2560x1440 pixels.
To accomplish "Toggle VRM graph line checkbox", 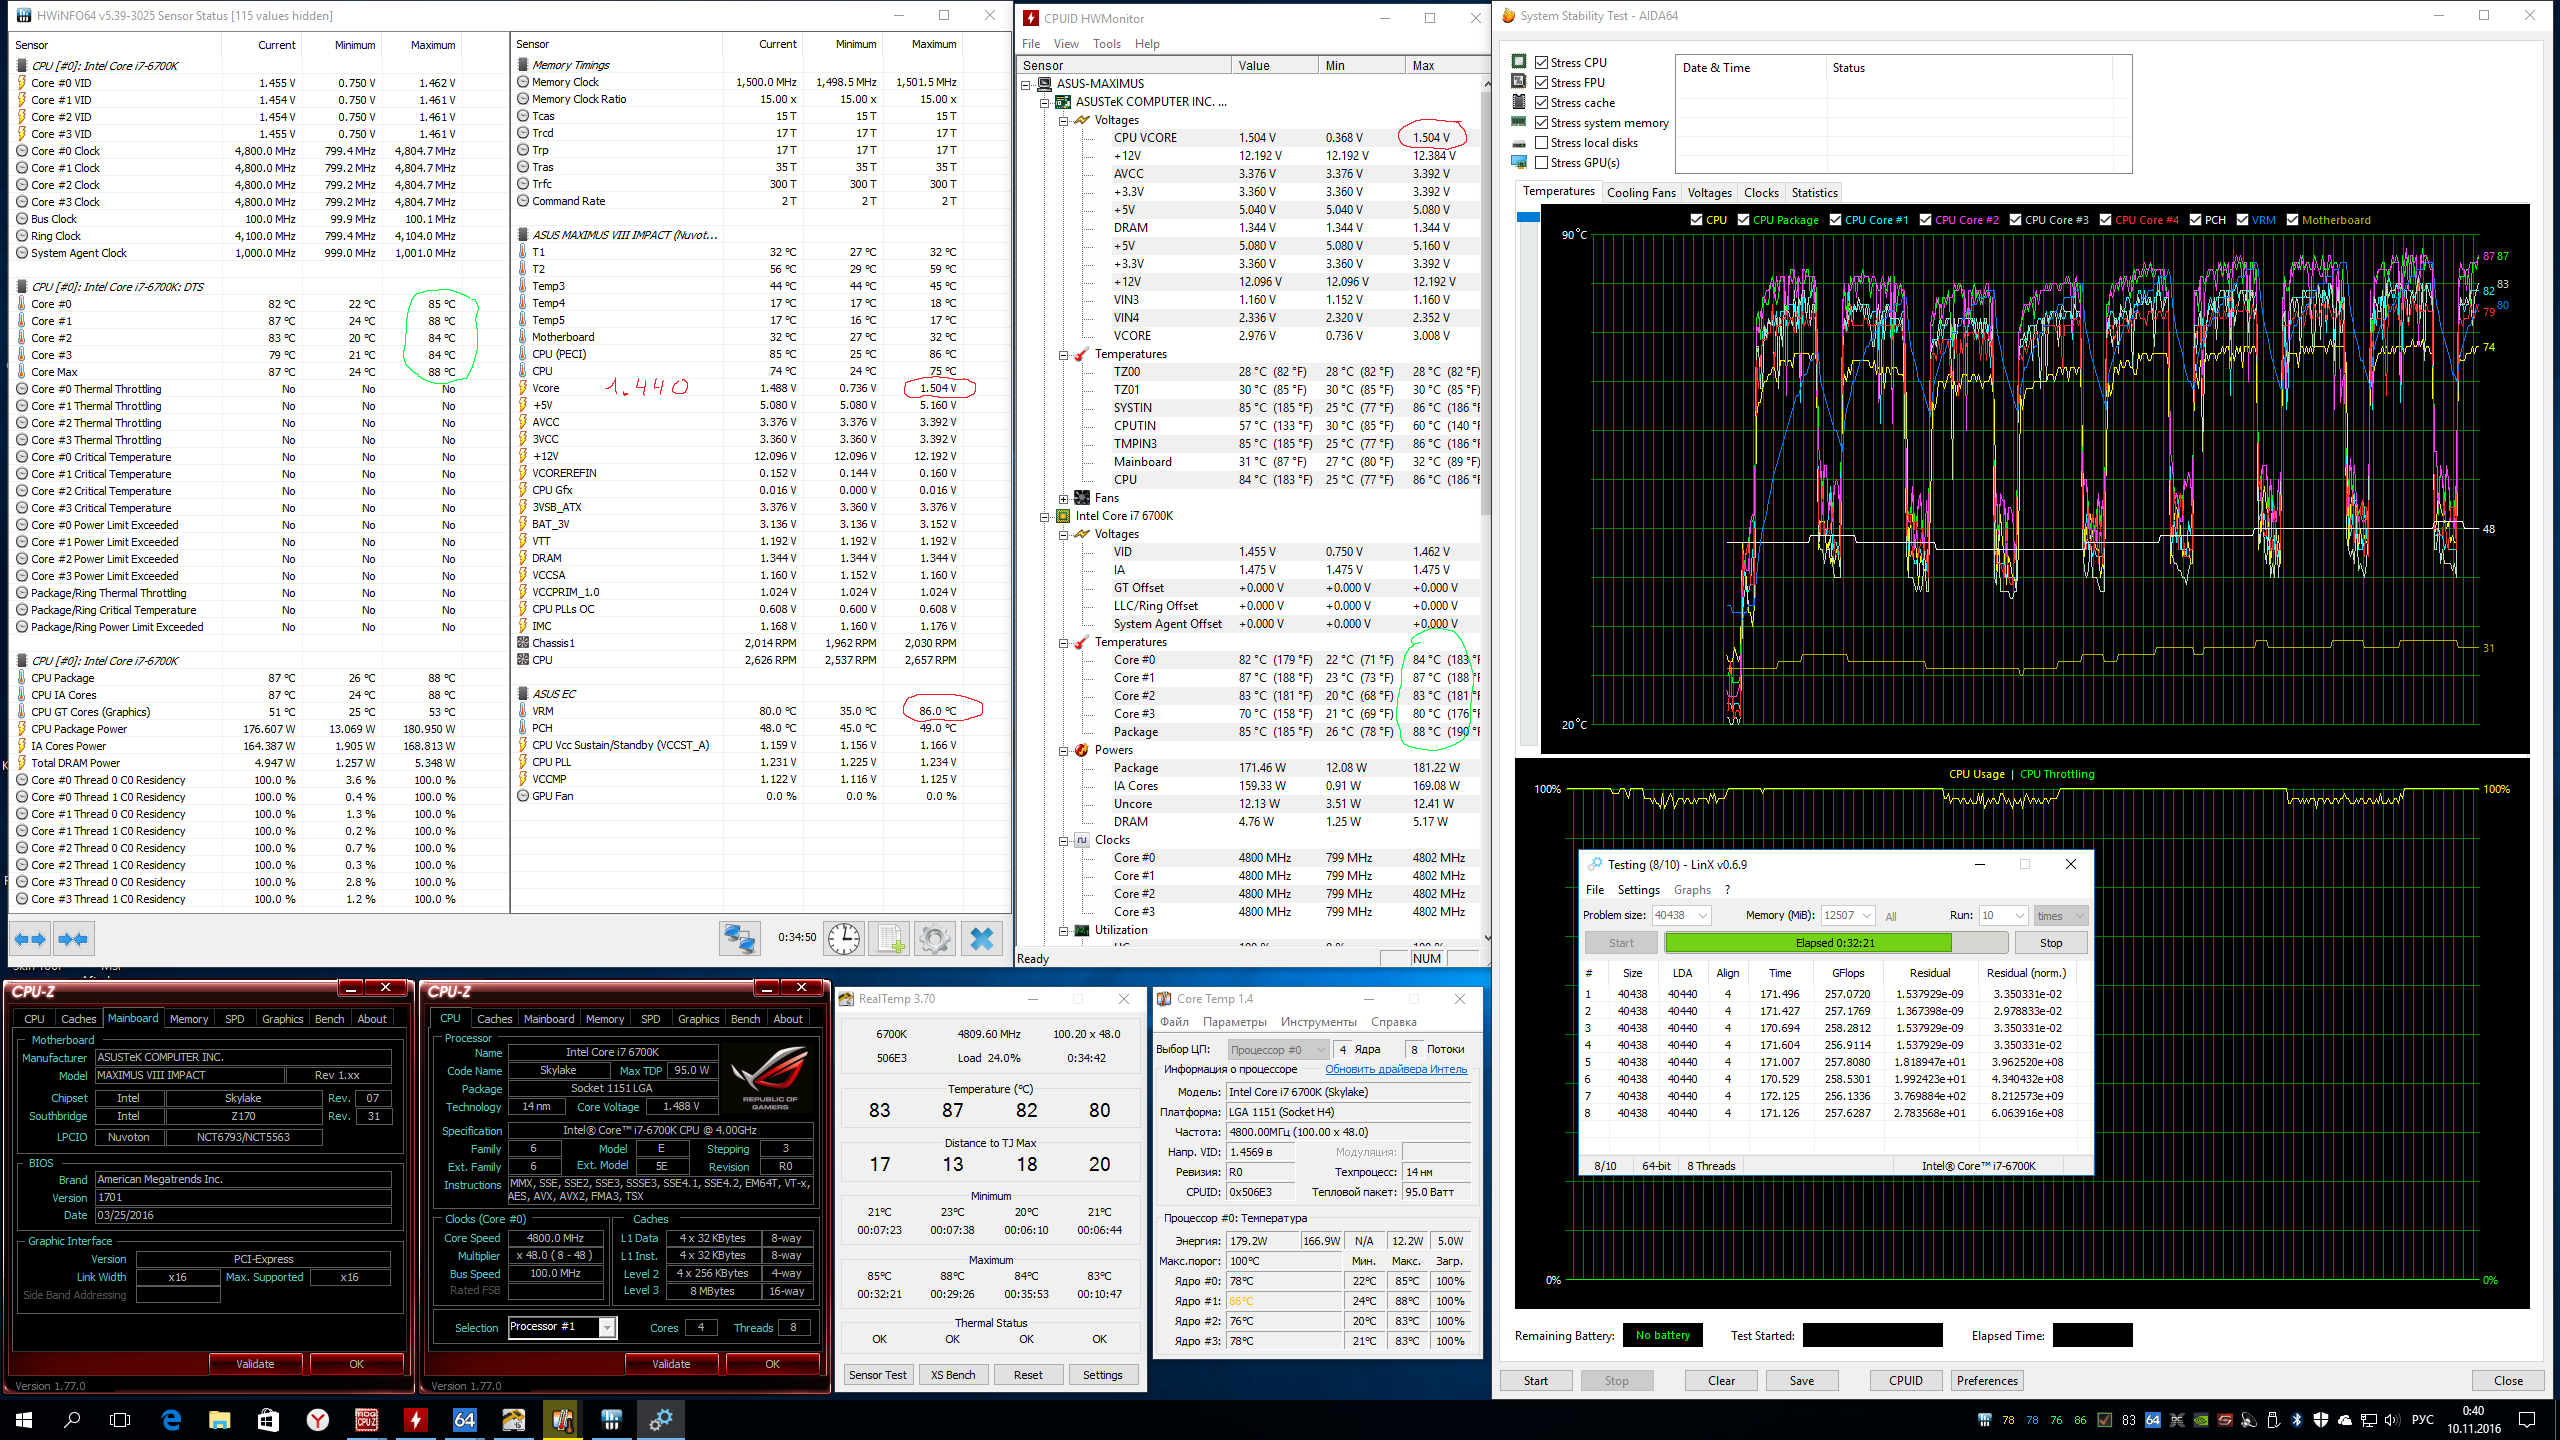I will (2242, 220).
